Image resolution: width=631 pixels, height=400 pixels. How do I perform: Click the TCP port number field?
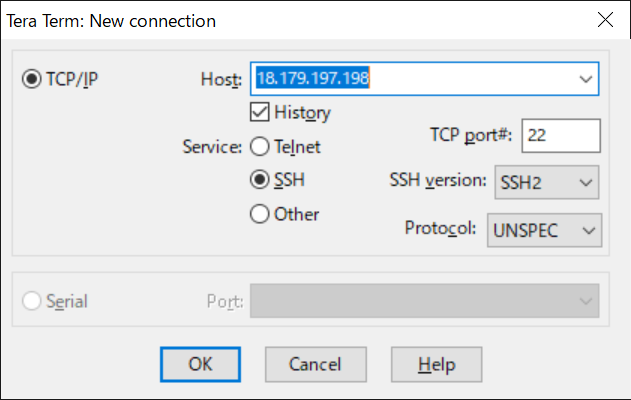pos(561,136)
